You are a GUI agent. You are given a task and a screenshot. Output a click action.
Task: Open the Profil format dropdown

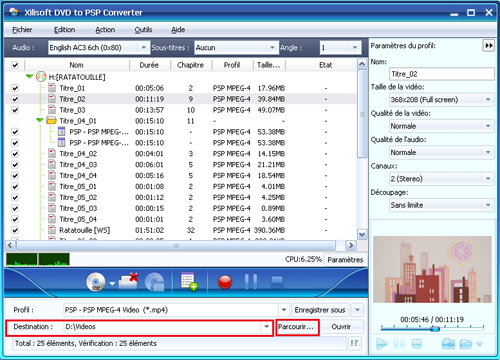point(284,310)
